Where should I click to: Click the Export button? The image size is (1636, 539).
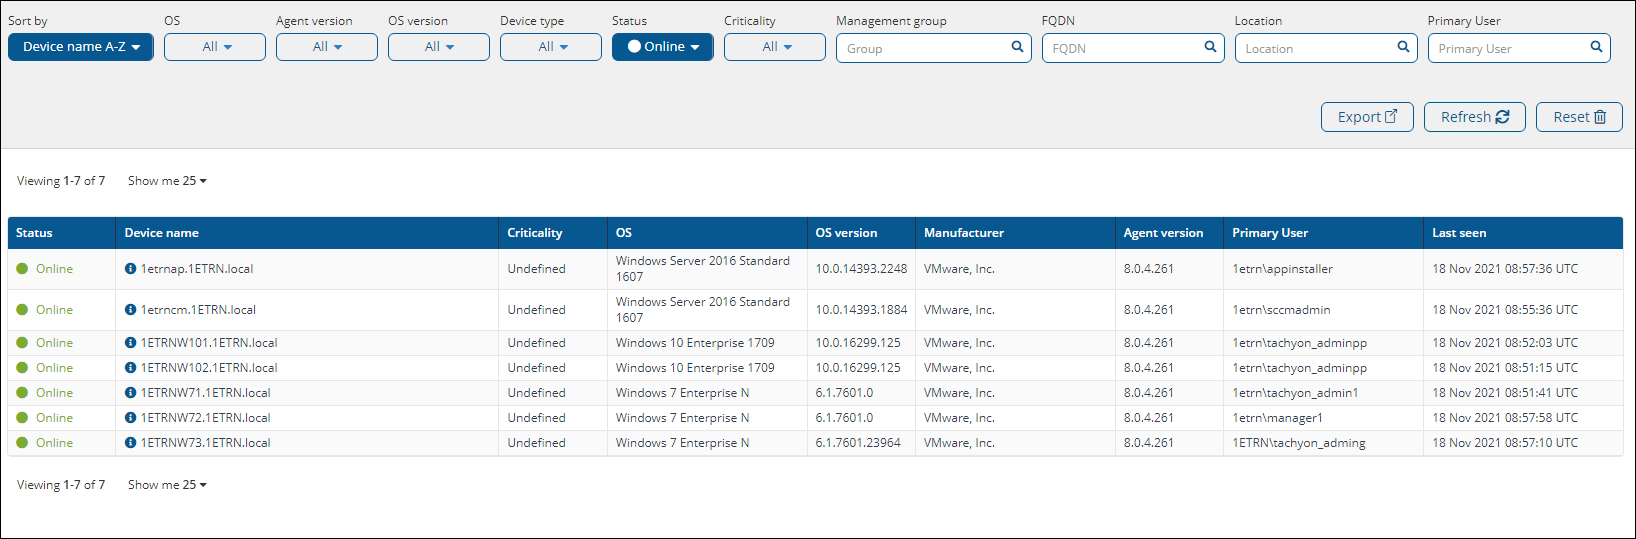click(x=1366, y=117)
